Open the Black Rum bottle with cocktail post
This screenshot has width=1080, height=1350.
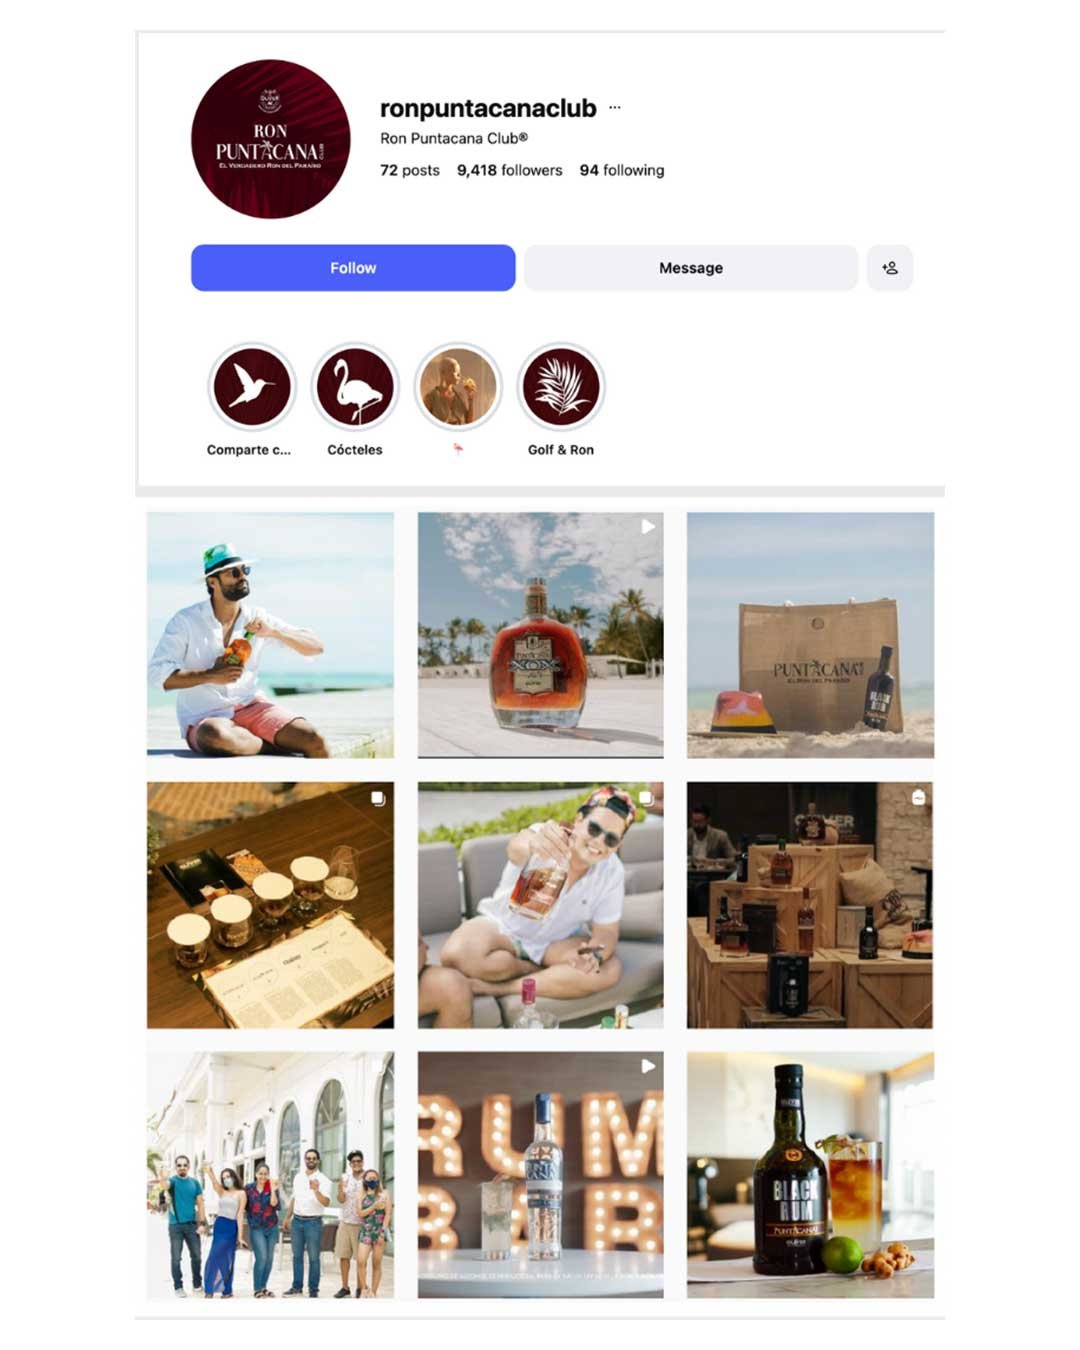pyautogui.click(x=810, y=1175)
